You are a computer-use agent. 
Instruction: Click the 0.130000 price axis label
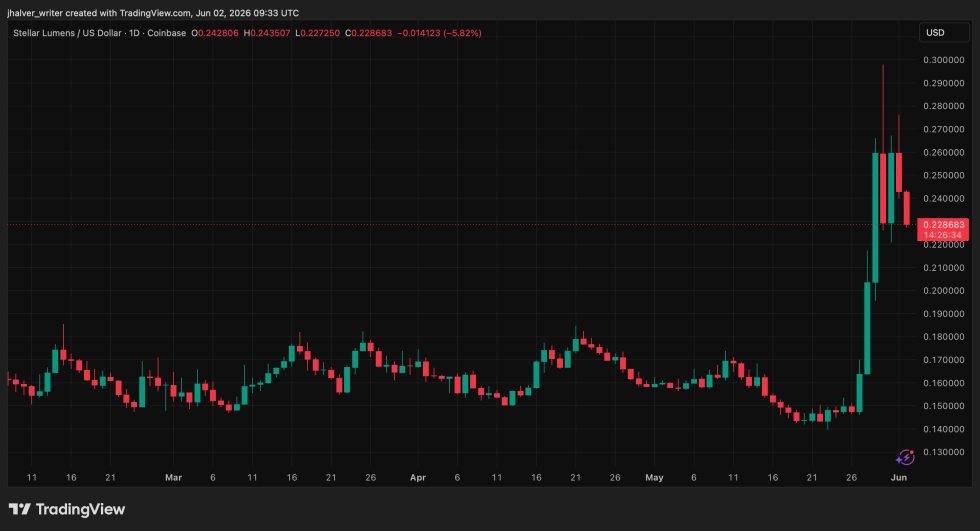(943, 452)
